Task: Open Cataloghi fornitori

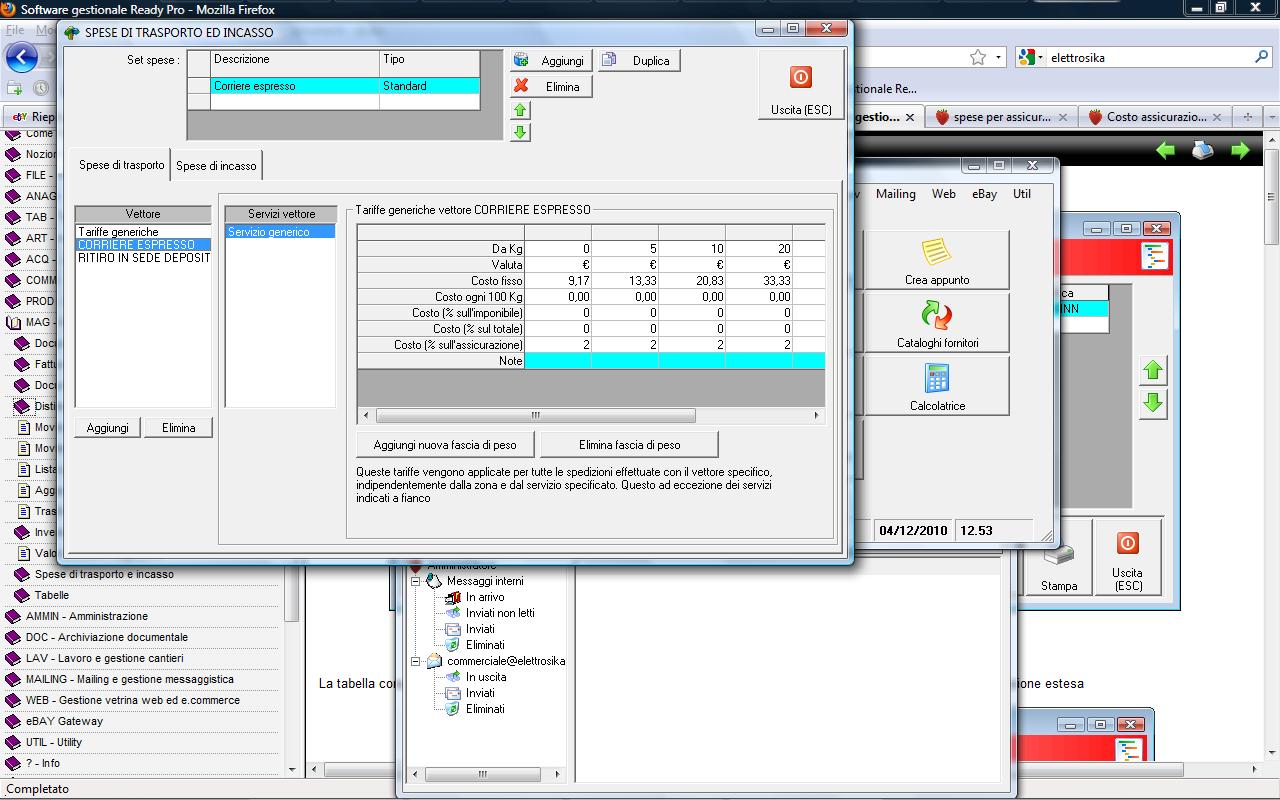Action: [937, 323]
